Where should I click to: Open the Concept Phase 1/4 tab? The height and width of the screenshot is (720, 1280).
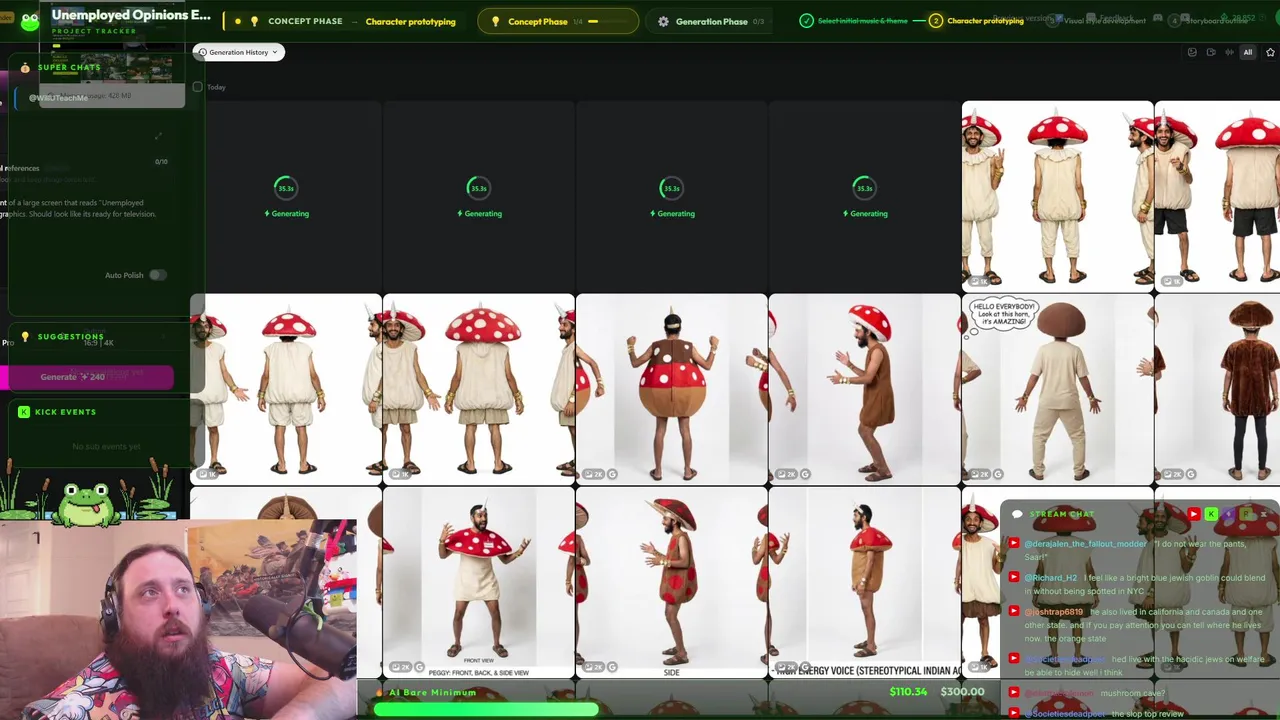tap(558, 21)
